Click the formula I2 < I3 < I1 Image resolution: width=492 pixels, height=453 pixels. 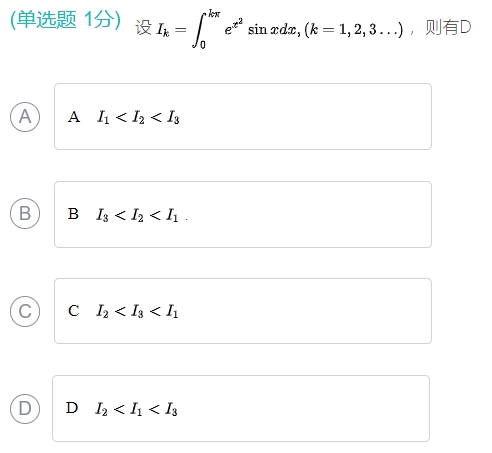pyautogui.click(x=137, y=312)
